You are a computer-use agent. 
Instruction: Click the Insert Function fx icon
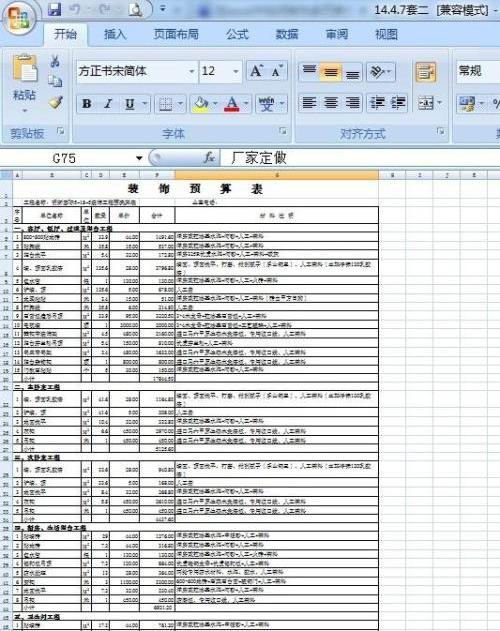pyautogui.click(x=209, y=158)
